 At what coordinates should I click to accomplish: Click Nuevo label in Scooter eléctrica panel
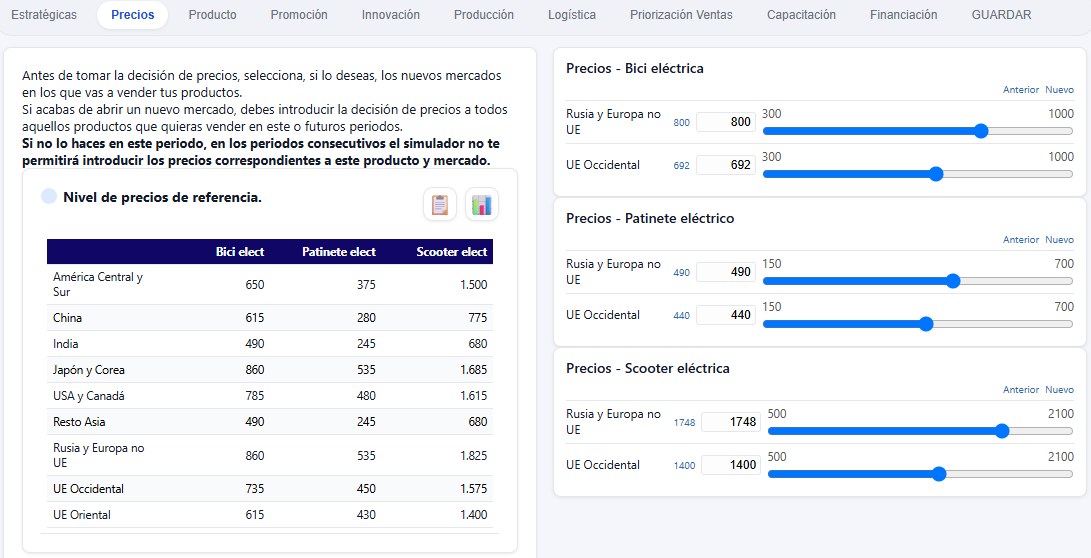(x=1060, y=390)
